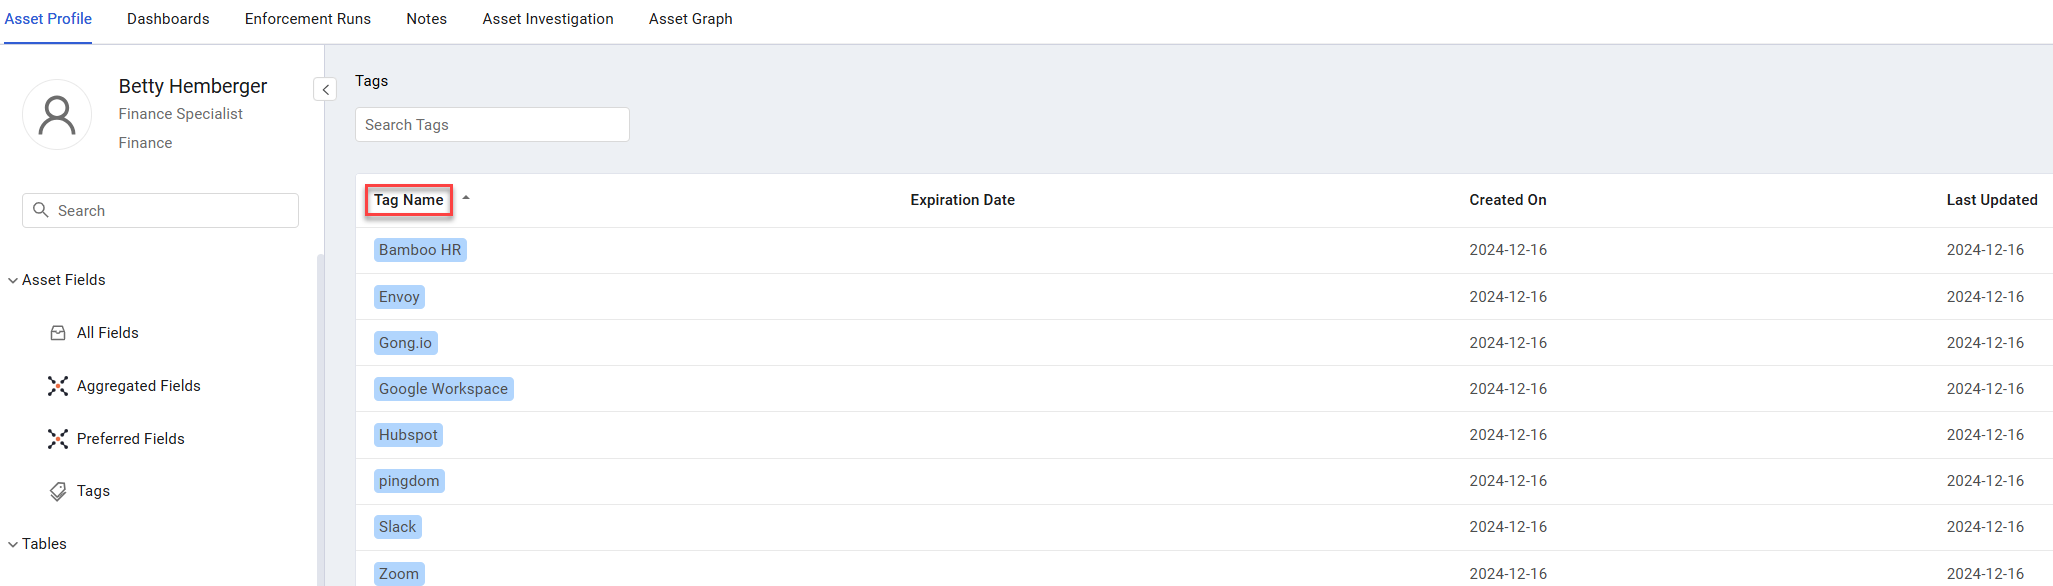Open the Enforcement Runs tab
The width and height of the screenshot is (2053, 586).
[x=308, y=19]
